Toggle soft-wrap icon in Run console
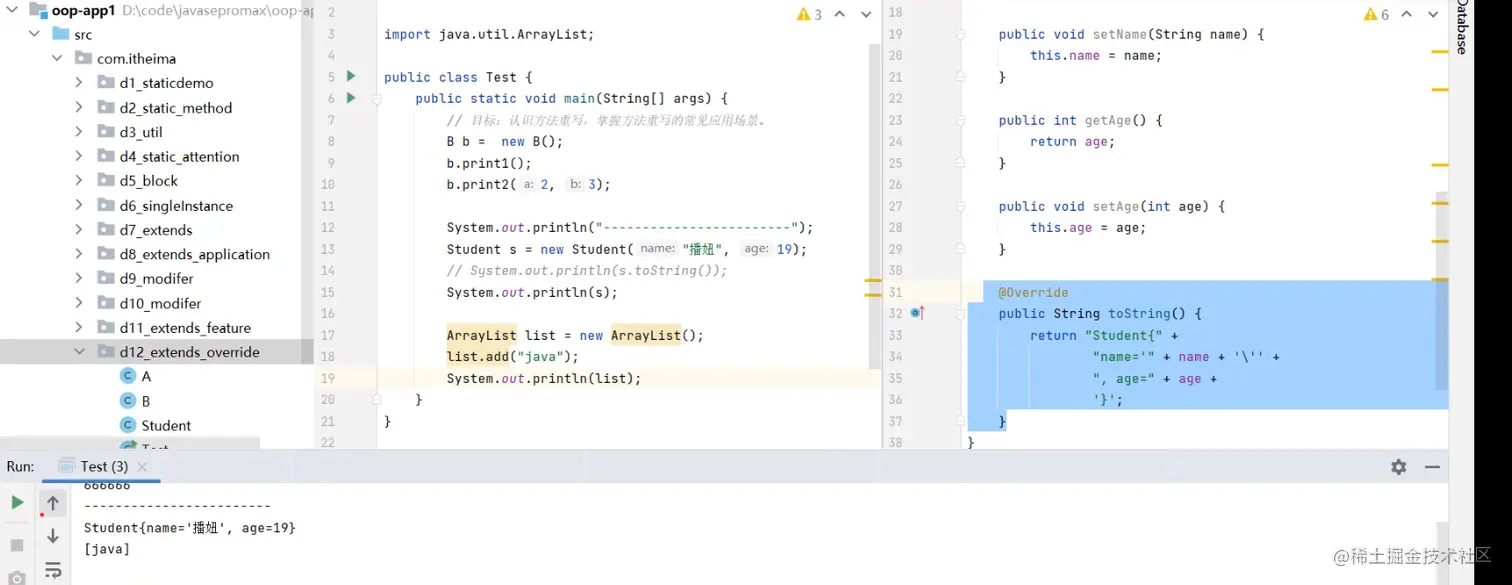Viewport: 1512px width, 585px height. 53,570
